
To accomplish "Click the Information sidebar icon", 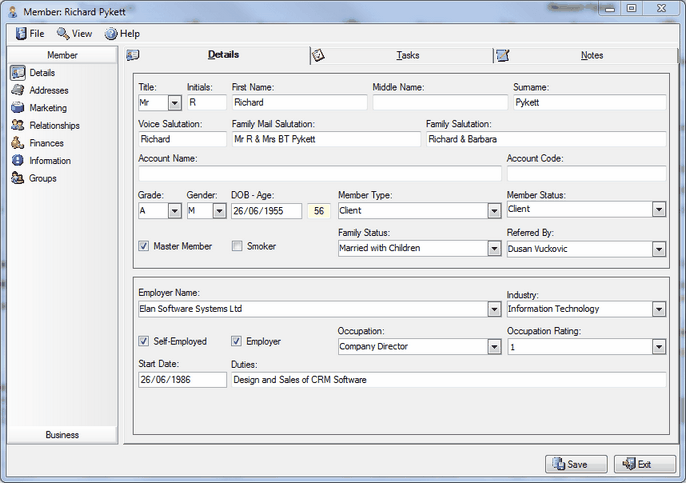I will pos(18,161).
